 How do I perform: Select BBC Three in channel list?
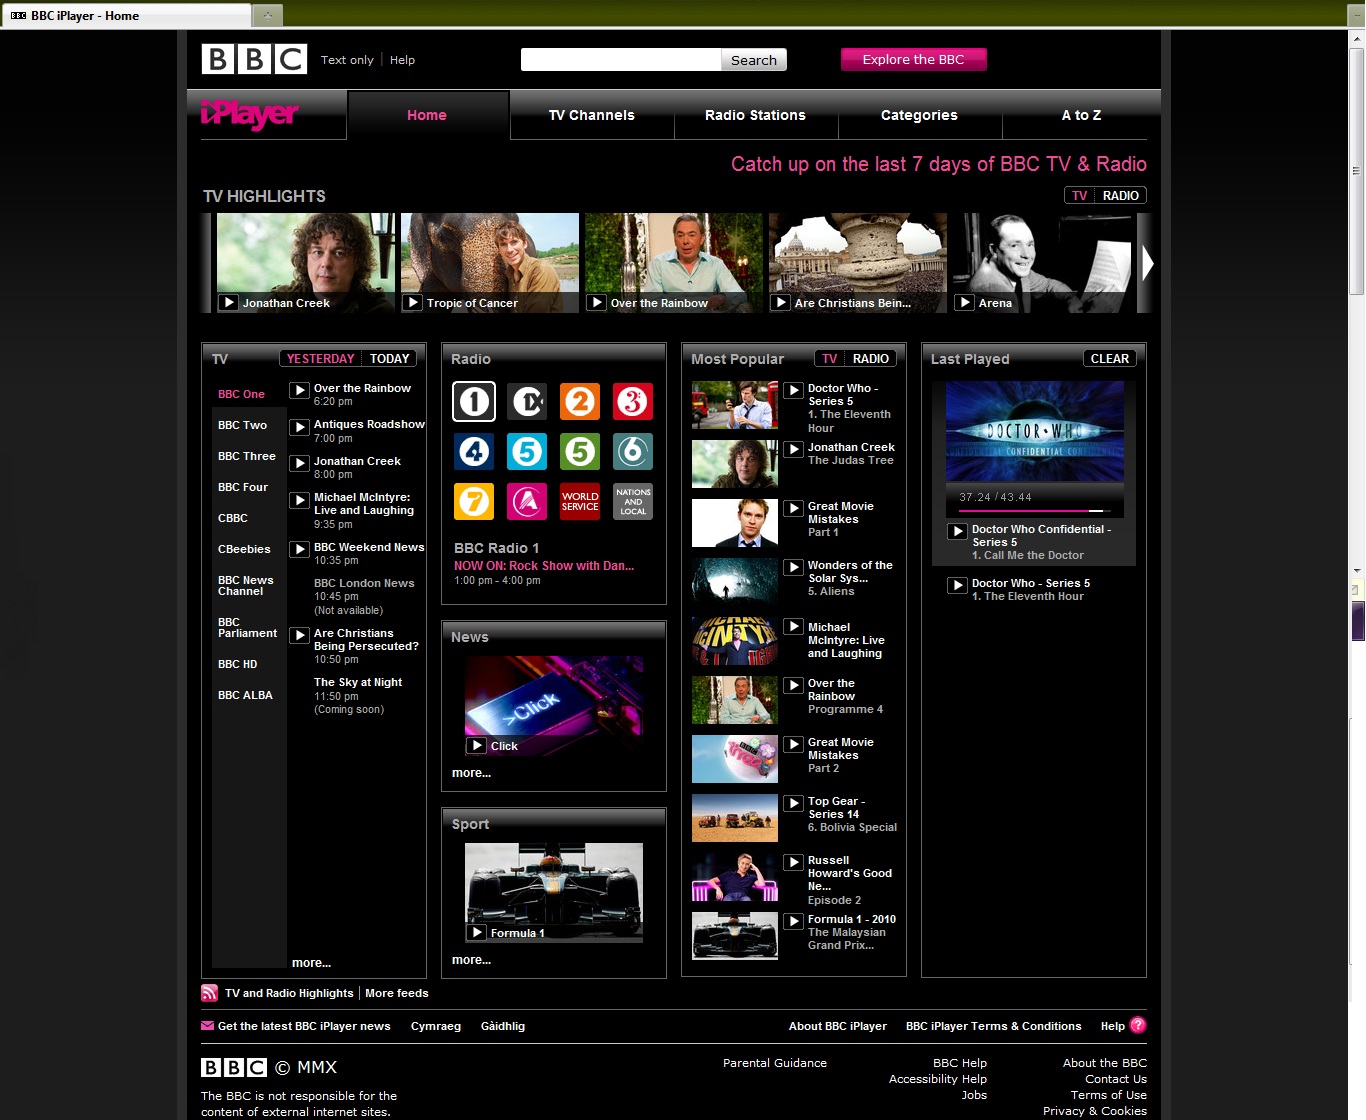[247, 456]
